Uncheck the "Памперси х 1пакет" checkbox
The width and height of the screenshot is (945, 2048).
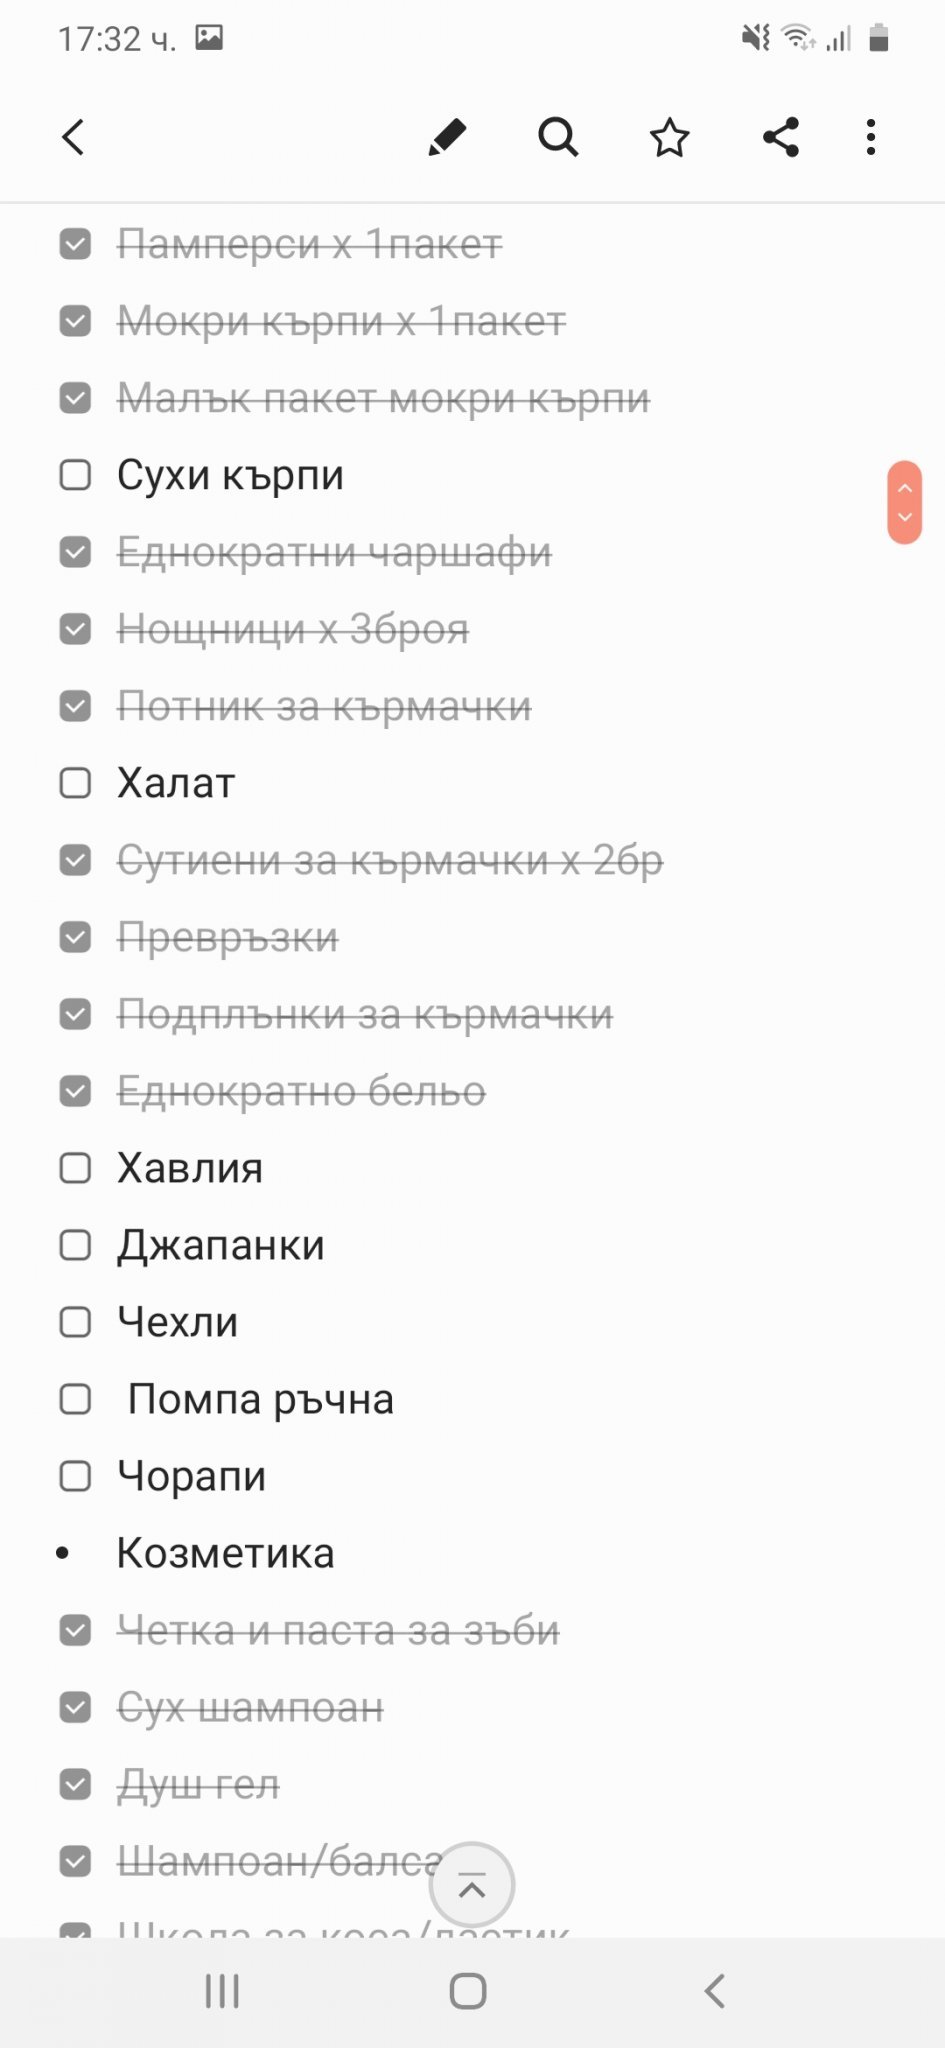tap(76, 244)
